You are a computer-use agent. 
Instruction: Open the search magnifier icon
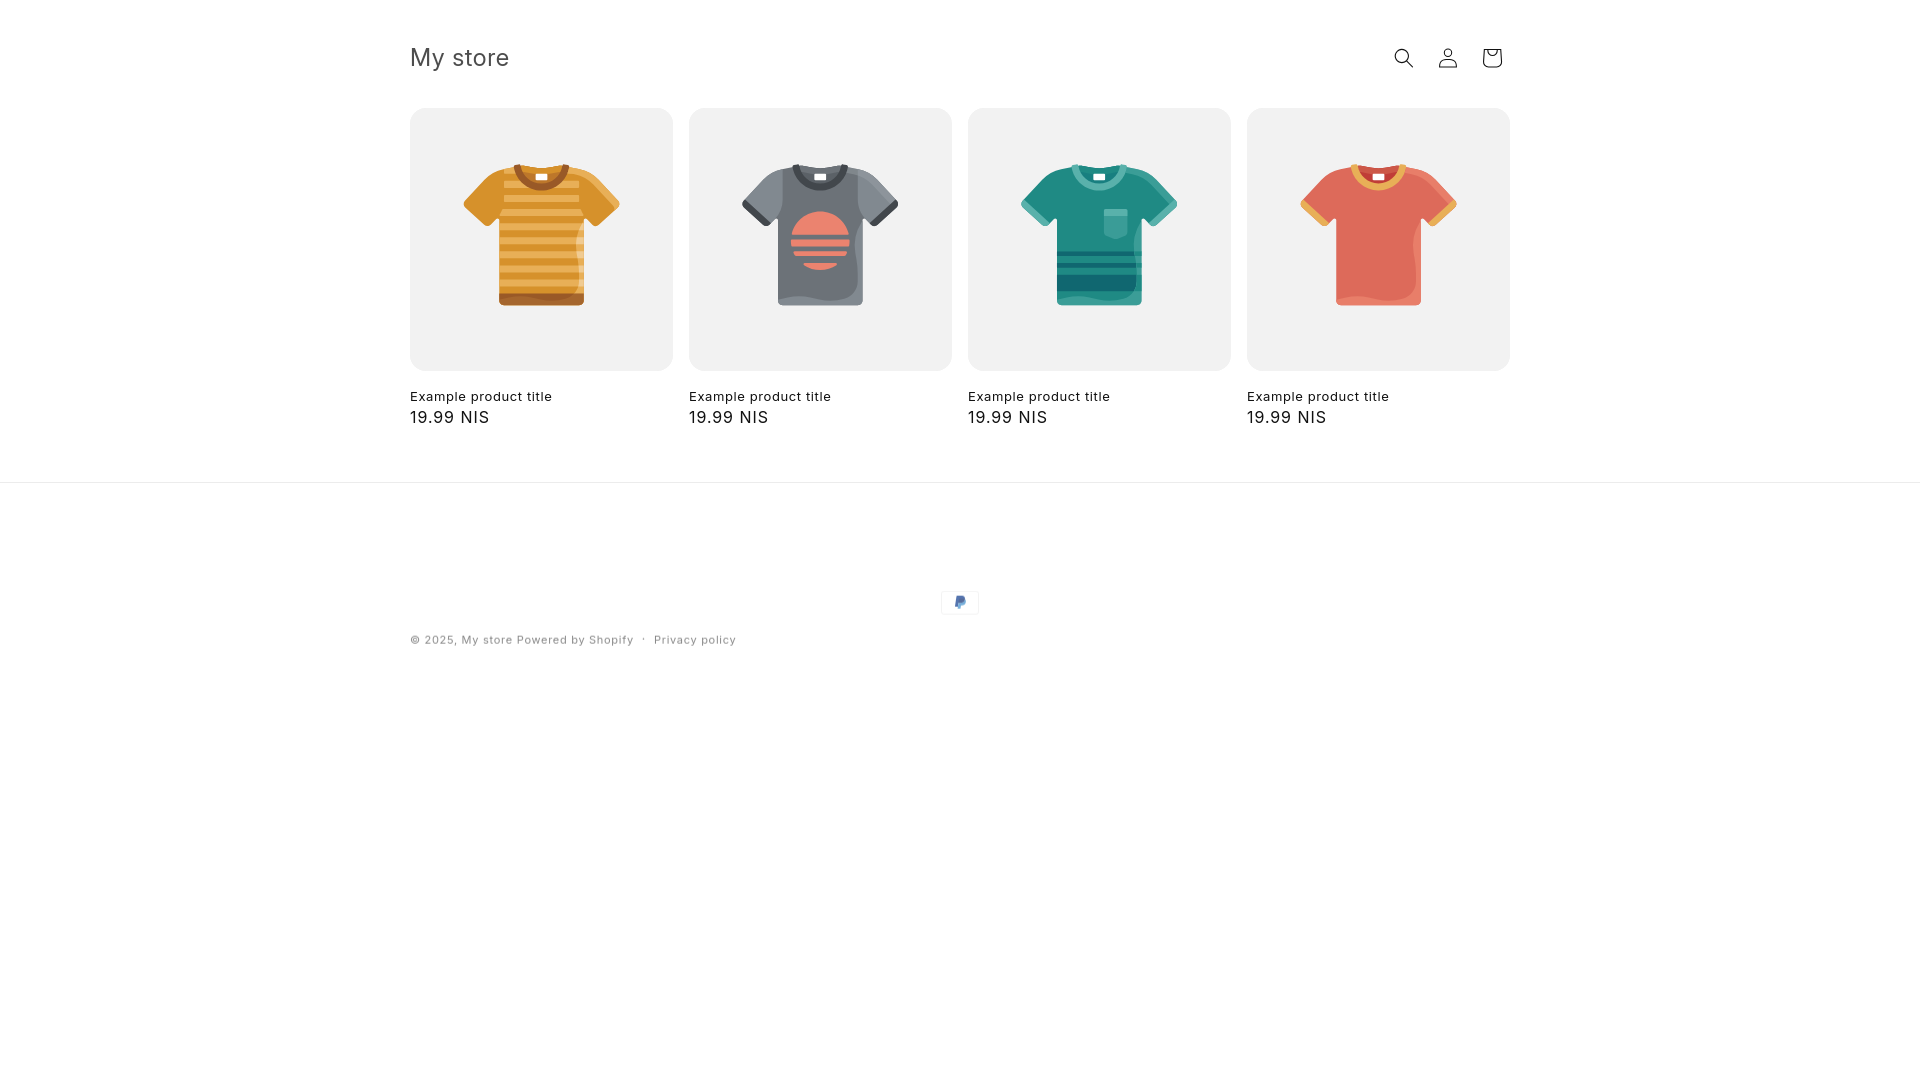tap(1404, 58)
